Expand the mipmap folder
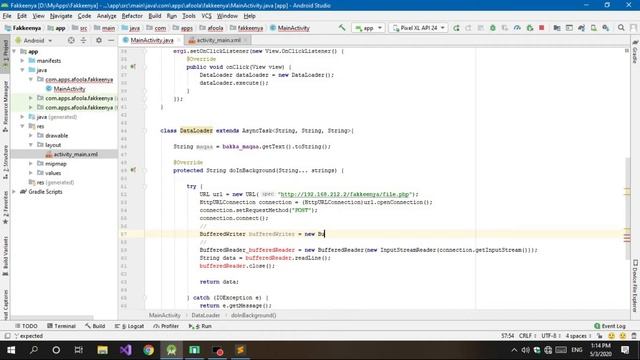The height and width of the screenshot is (360, 640). click(31, 164)
